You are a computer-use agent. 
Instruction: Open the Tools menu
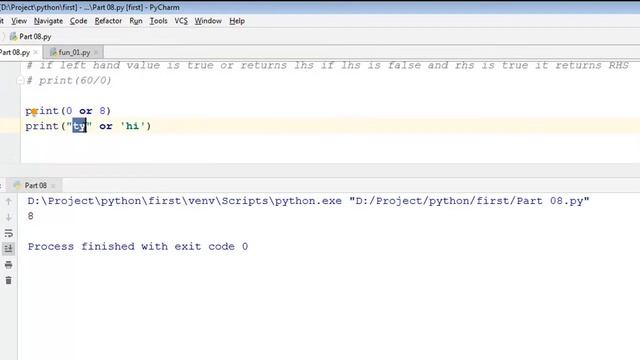pyautogui.click(x=158, y=21)
